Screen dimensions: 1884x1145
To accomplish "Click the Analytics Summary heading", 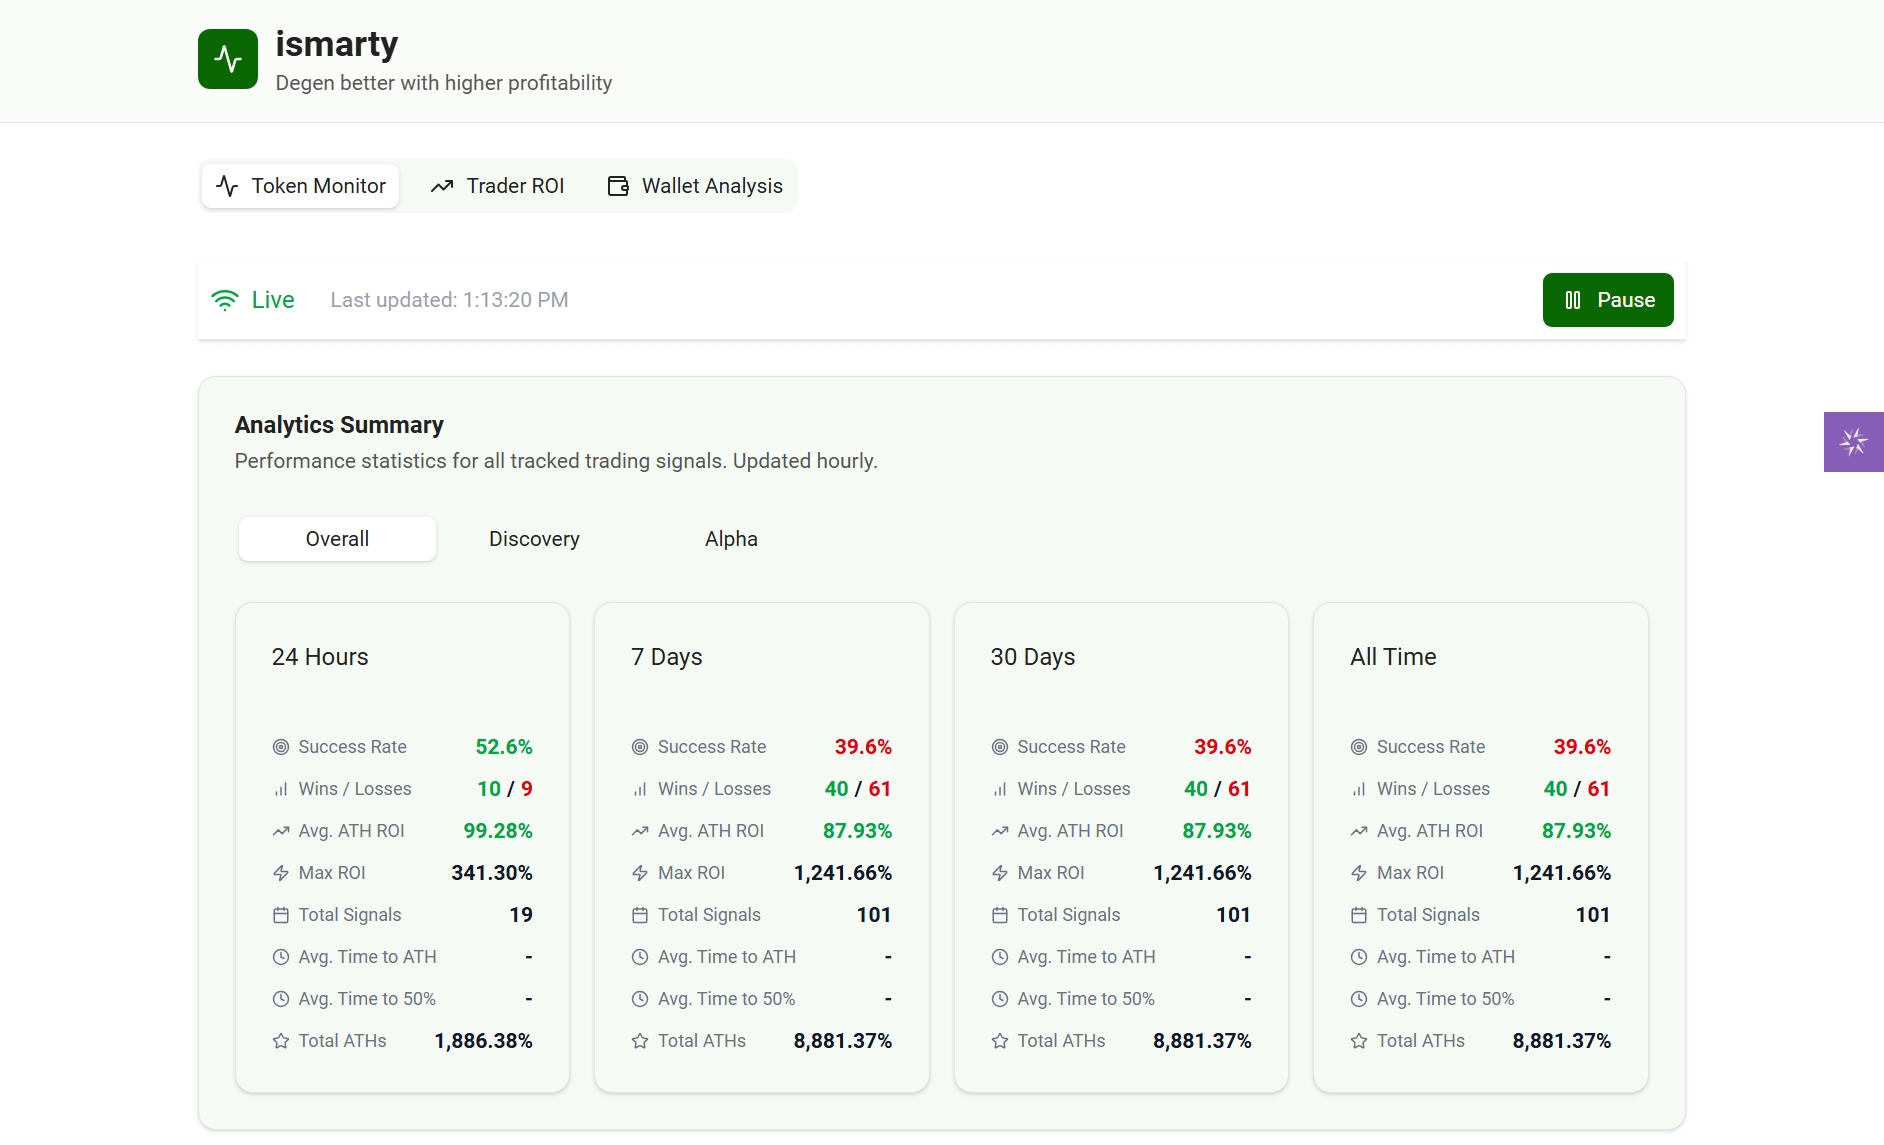I will click(x=339, y=425).
